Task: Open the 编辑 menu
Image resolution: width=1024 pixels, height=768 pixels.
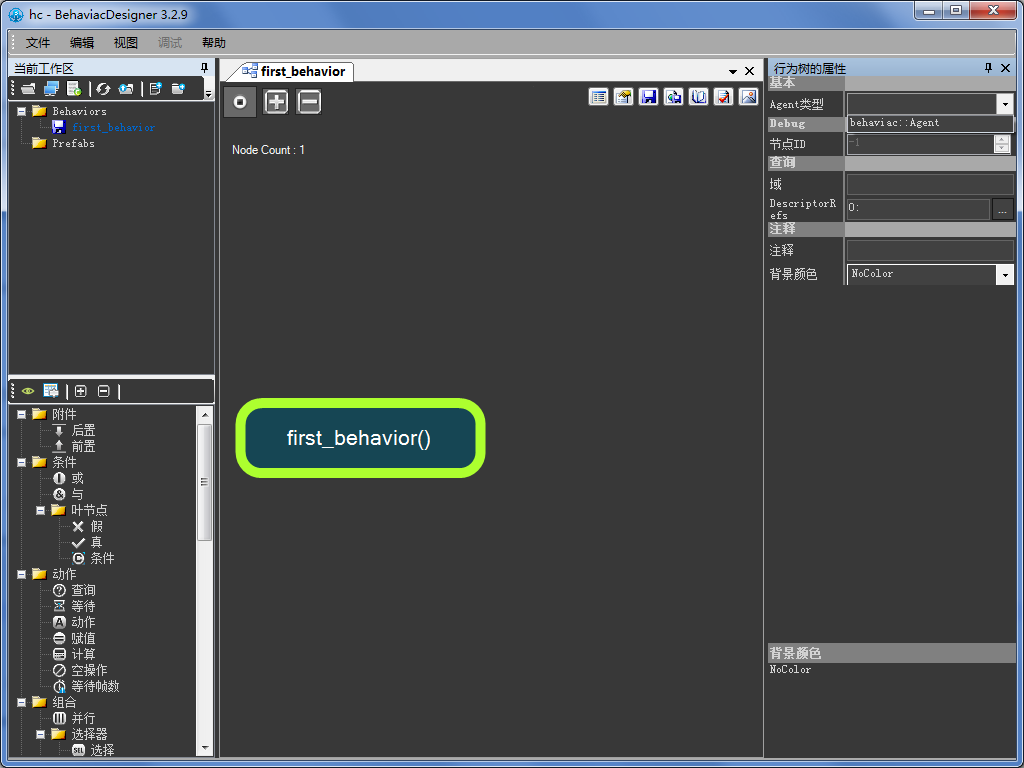Action: click(82, 42)
